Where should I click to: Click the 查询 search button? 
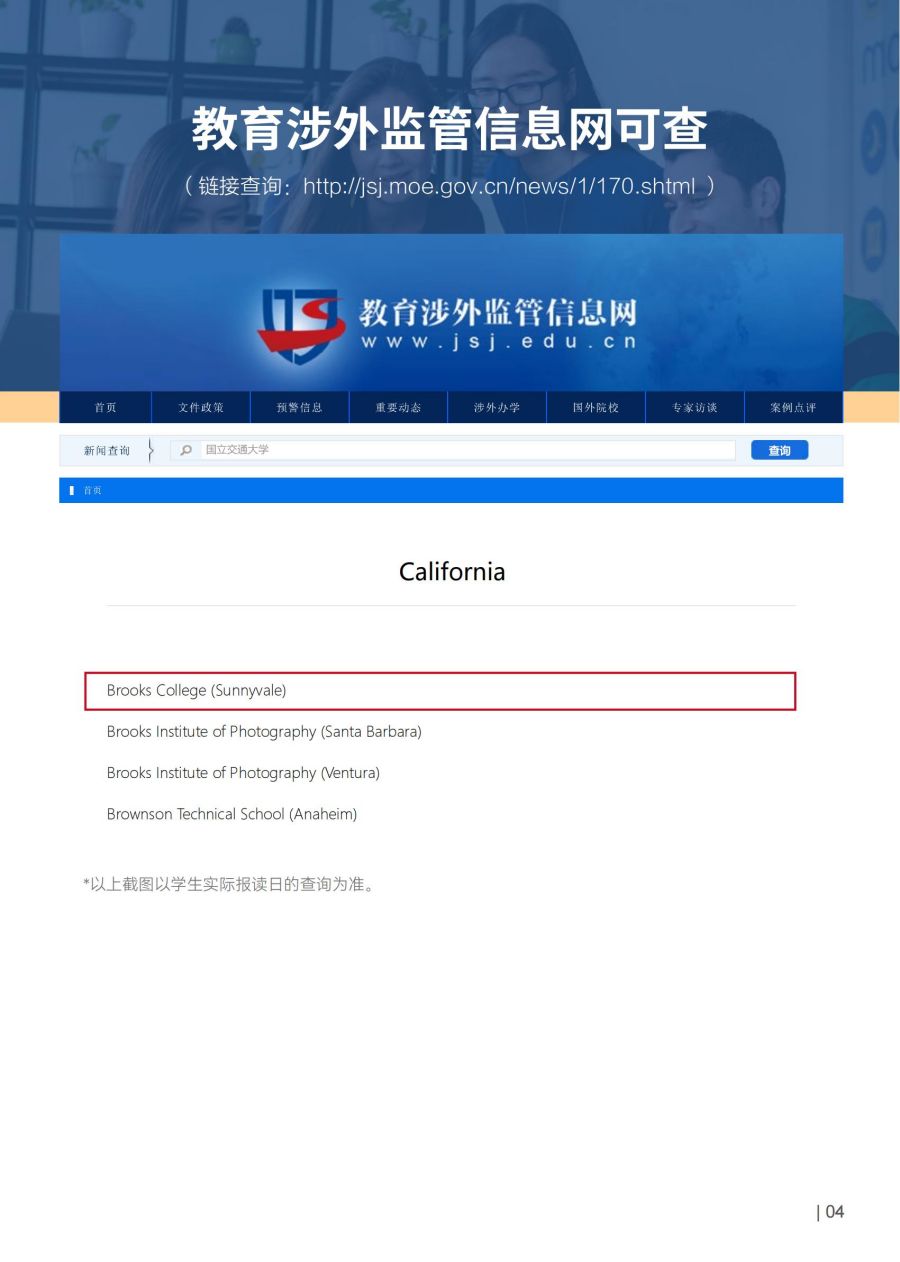[779, 451]
